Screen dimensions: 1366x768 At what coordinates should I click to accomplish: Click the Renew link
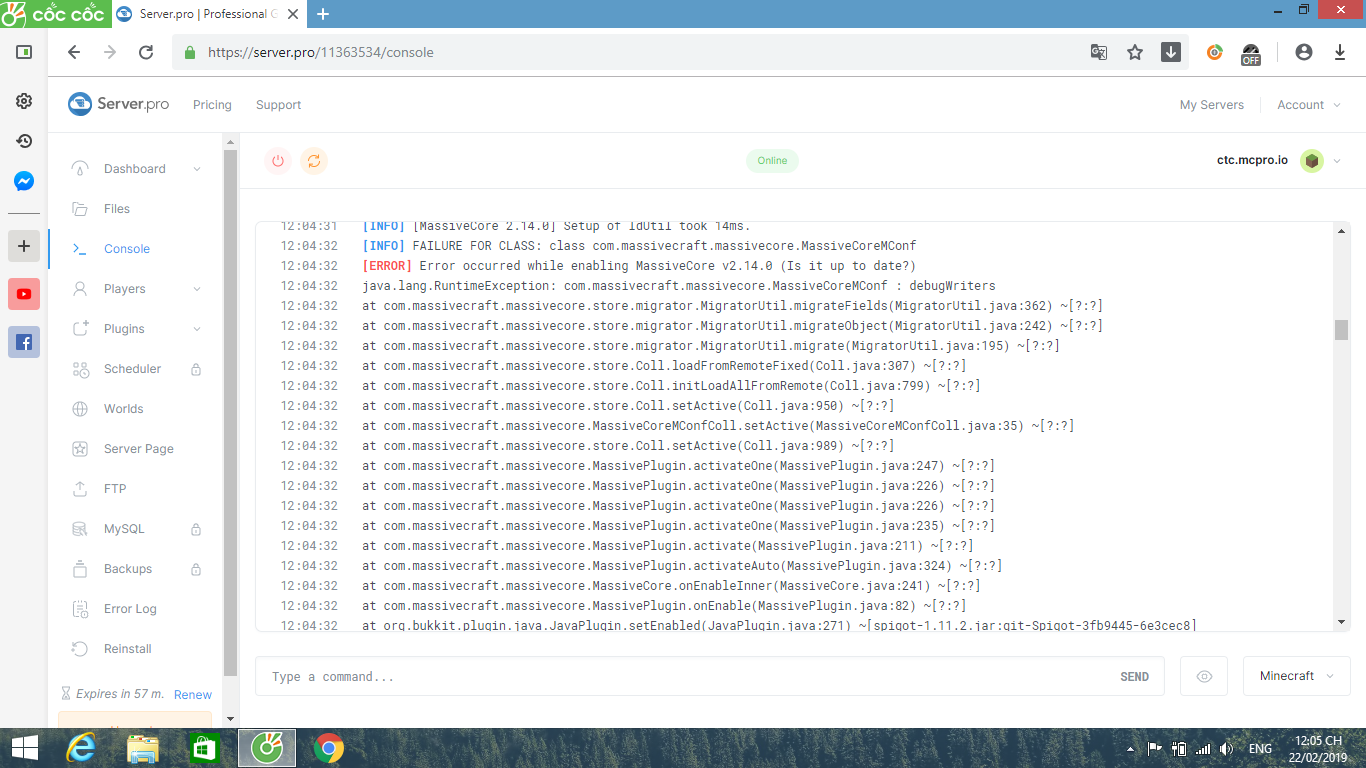tap(193, 695)
